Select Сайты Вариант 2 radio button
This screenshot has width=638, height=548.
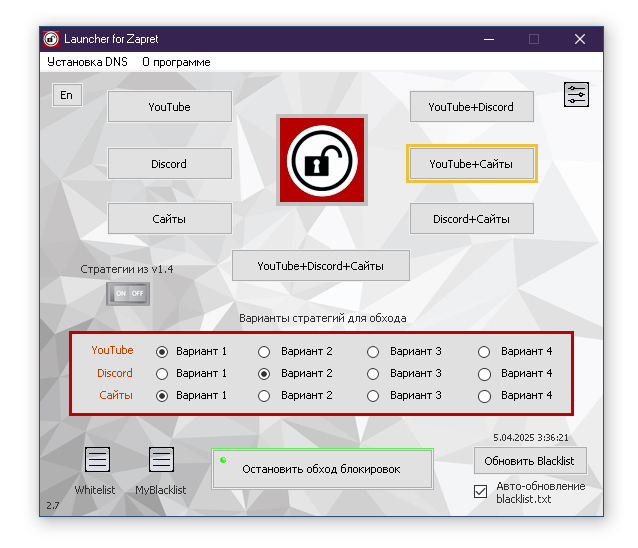coord(264,395)
